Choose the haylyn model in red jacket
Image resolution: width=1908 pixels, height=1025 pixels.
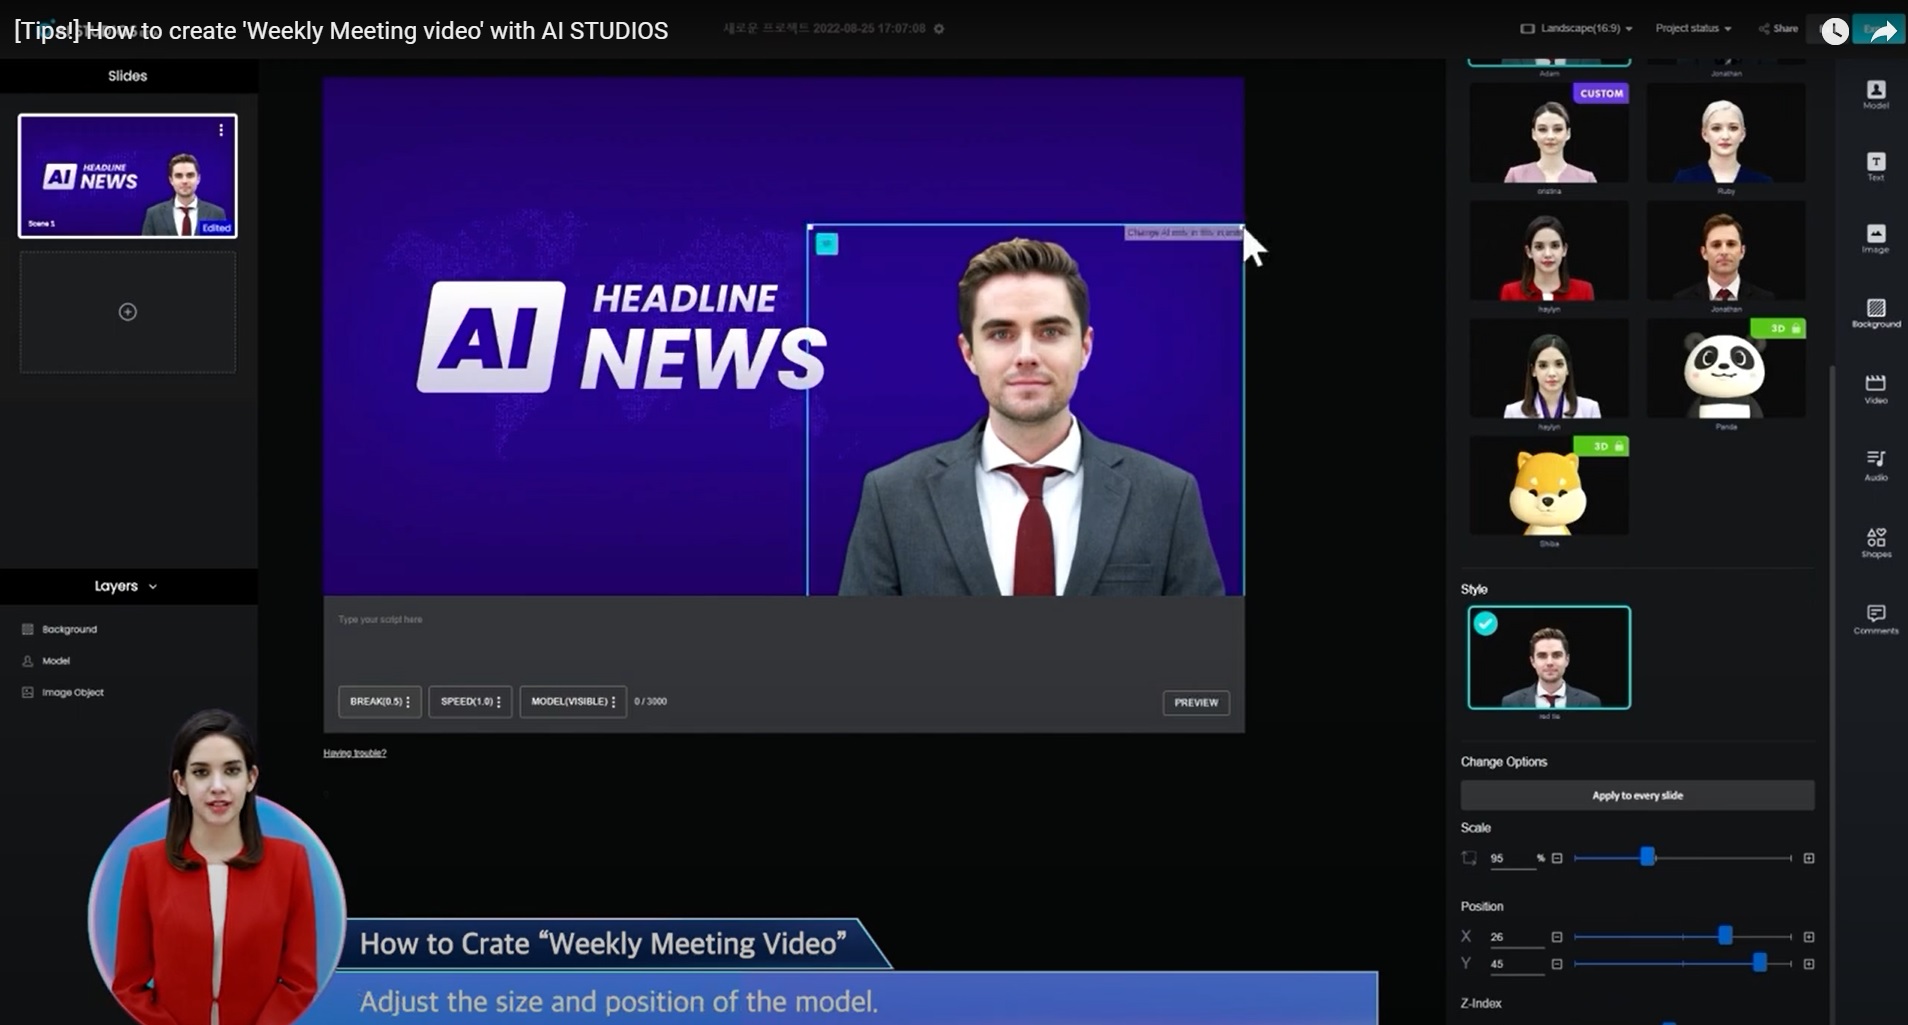click(1549, 251)
